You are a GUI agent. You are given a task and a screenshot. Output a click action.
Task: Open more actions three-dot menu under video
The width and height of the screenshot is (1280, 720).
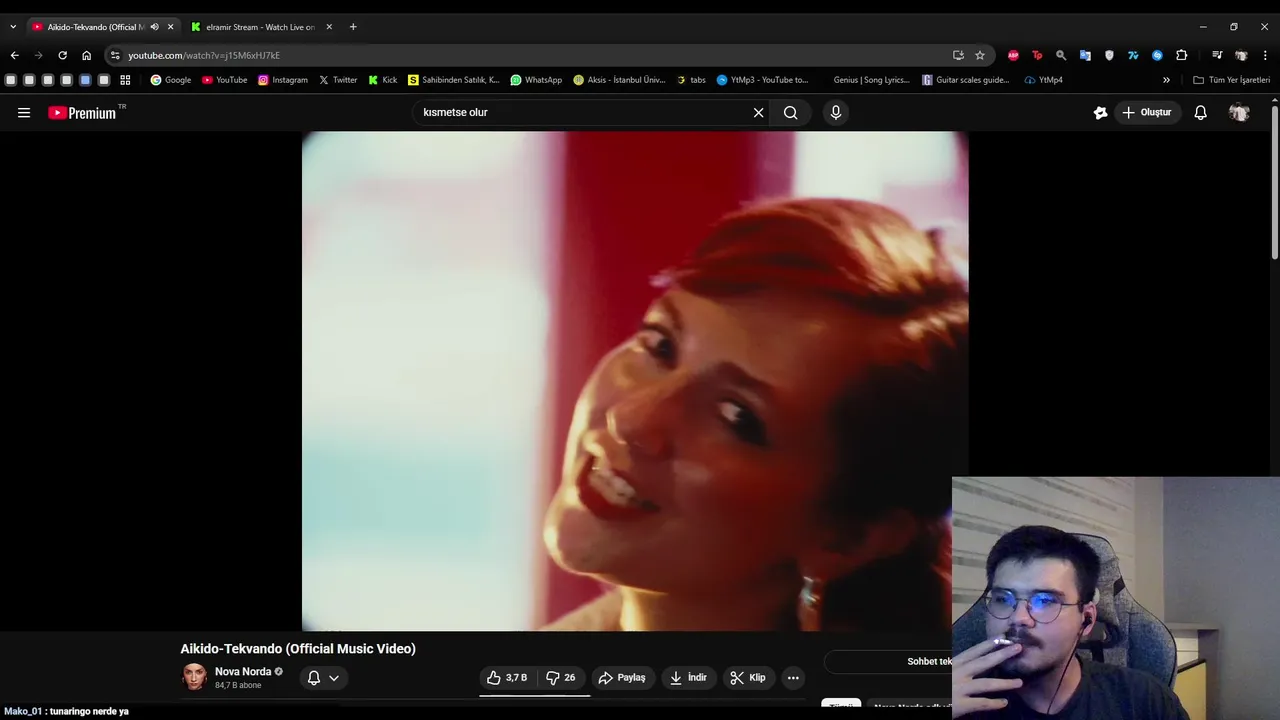point(793,678)
